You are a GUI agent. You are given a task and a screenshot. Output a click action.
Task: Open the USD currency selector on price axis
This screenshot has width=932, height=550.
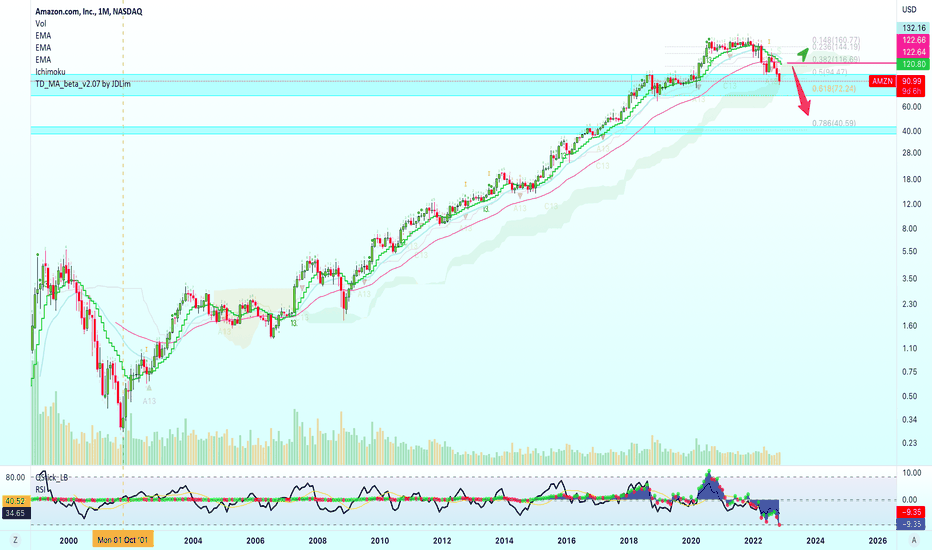tap(909, 10)
